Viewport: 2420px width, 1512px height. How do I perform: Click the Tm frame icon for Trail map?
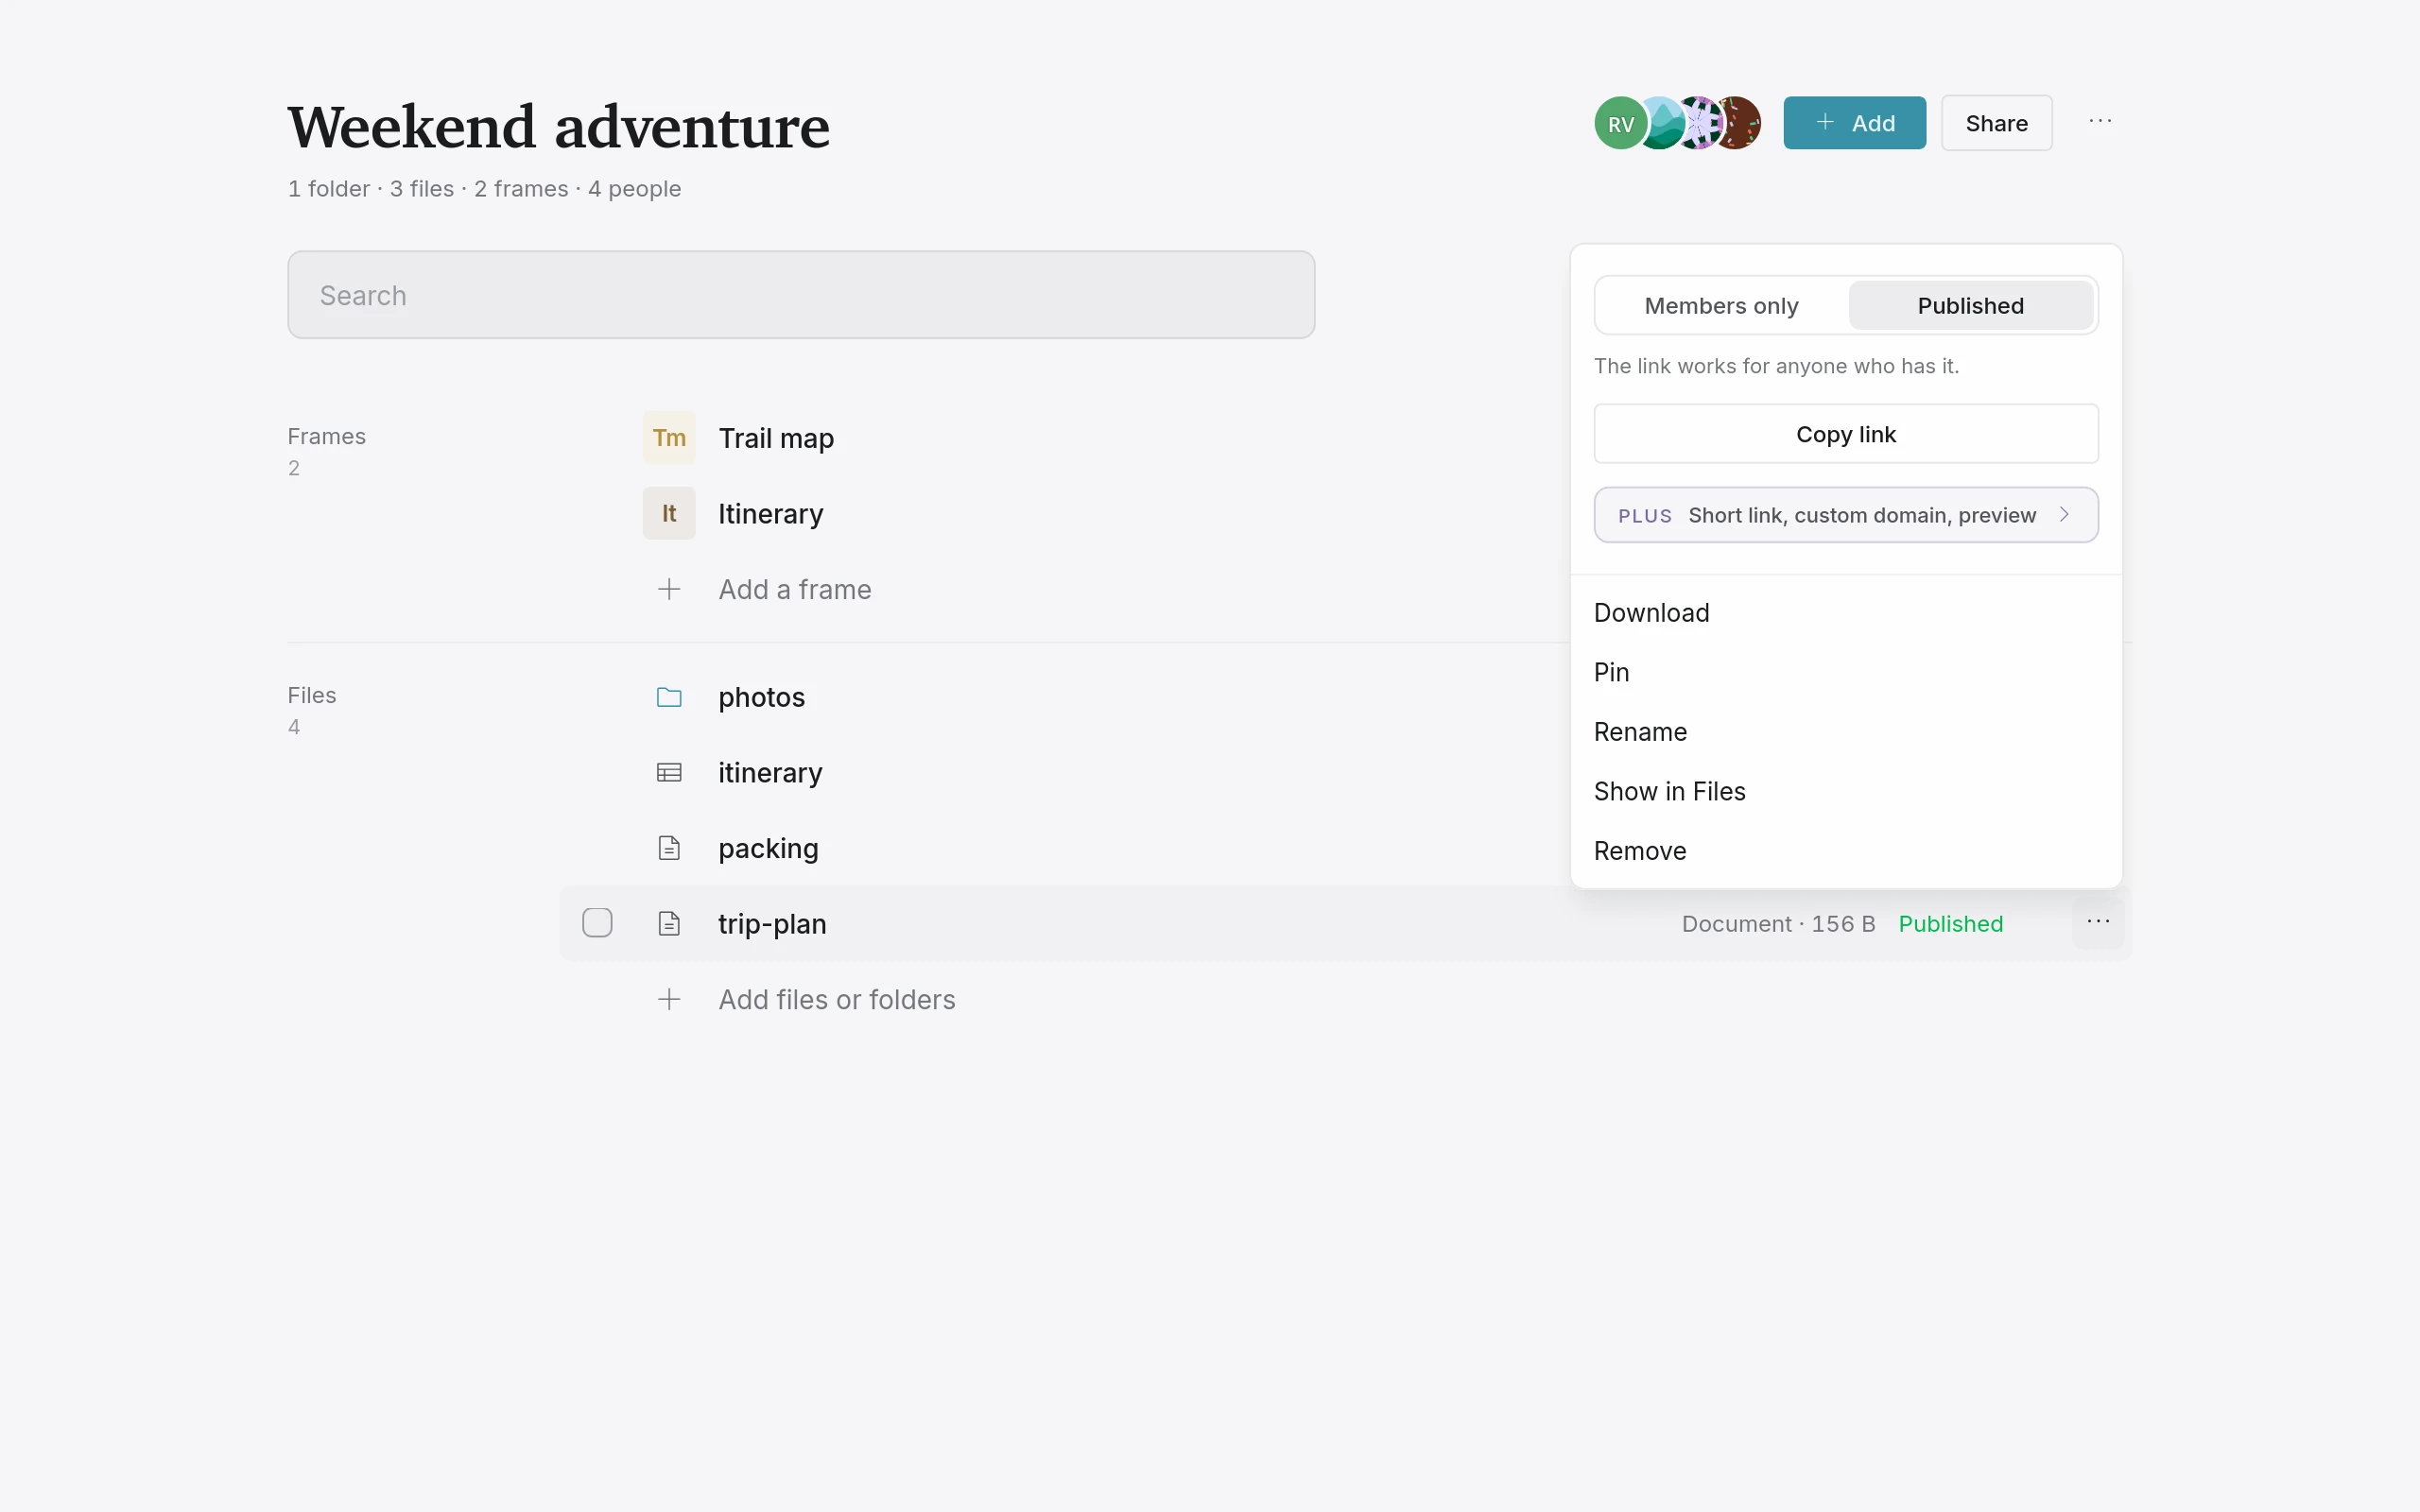[x=669, y=438]
